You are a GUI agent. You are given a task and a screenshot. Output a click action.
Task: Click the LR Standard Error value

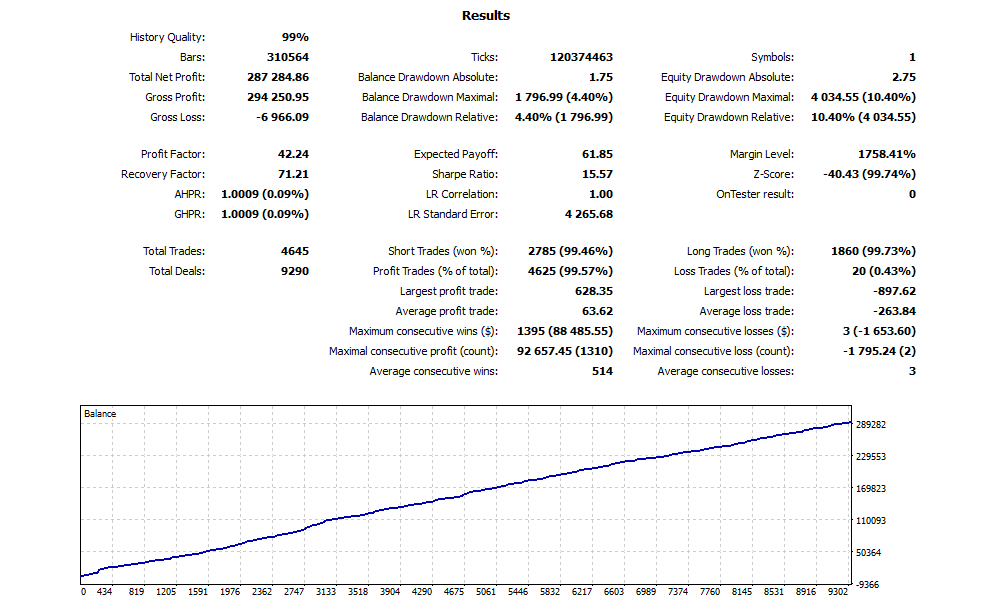[x=589, y=214]
